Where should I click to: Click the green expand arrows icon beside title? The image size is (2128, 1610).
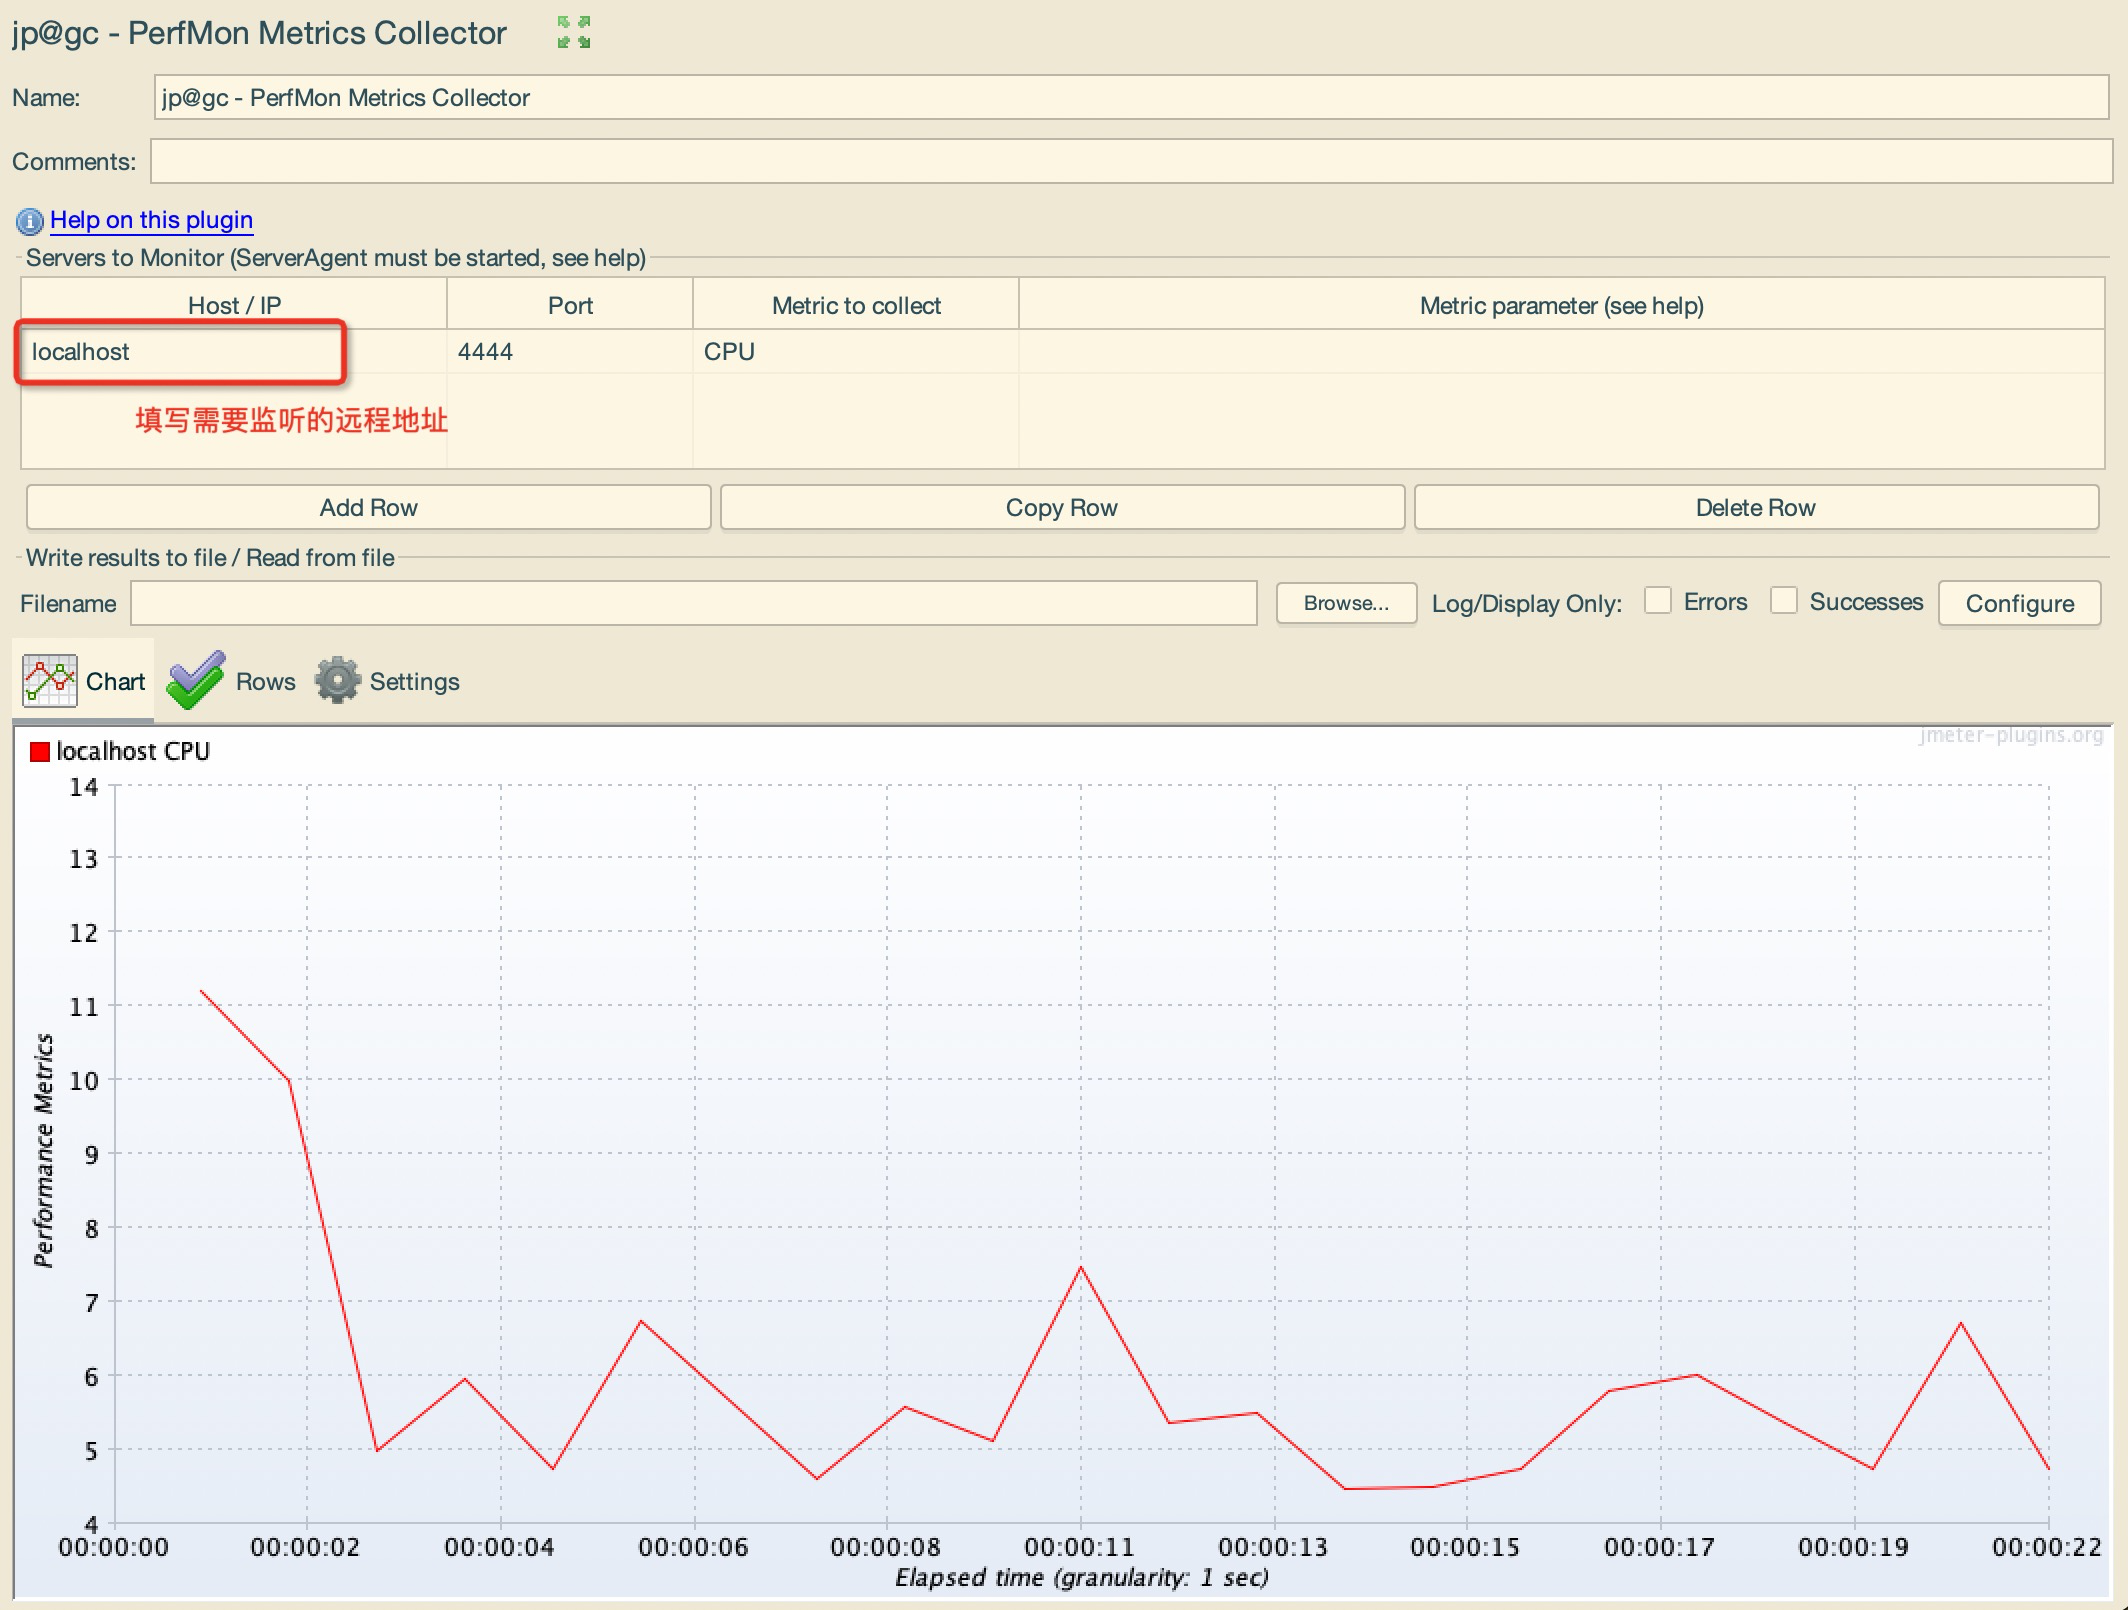pos(574,32)
